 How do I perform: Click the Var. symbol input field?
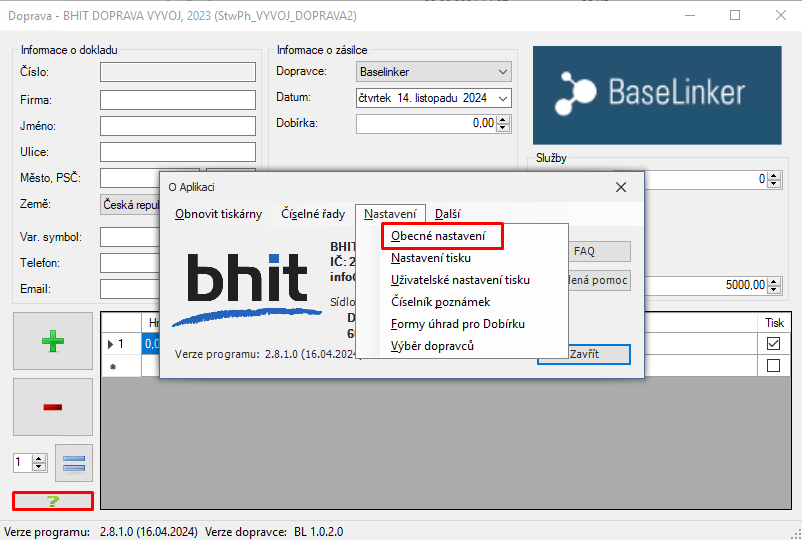pos(130,237)
